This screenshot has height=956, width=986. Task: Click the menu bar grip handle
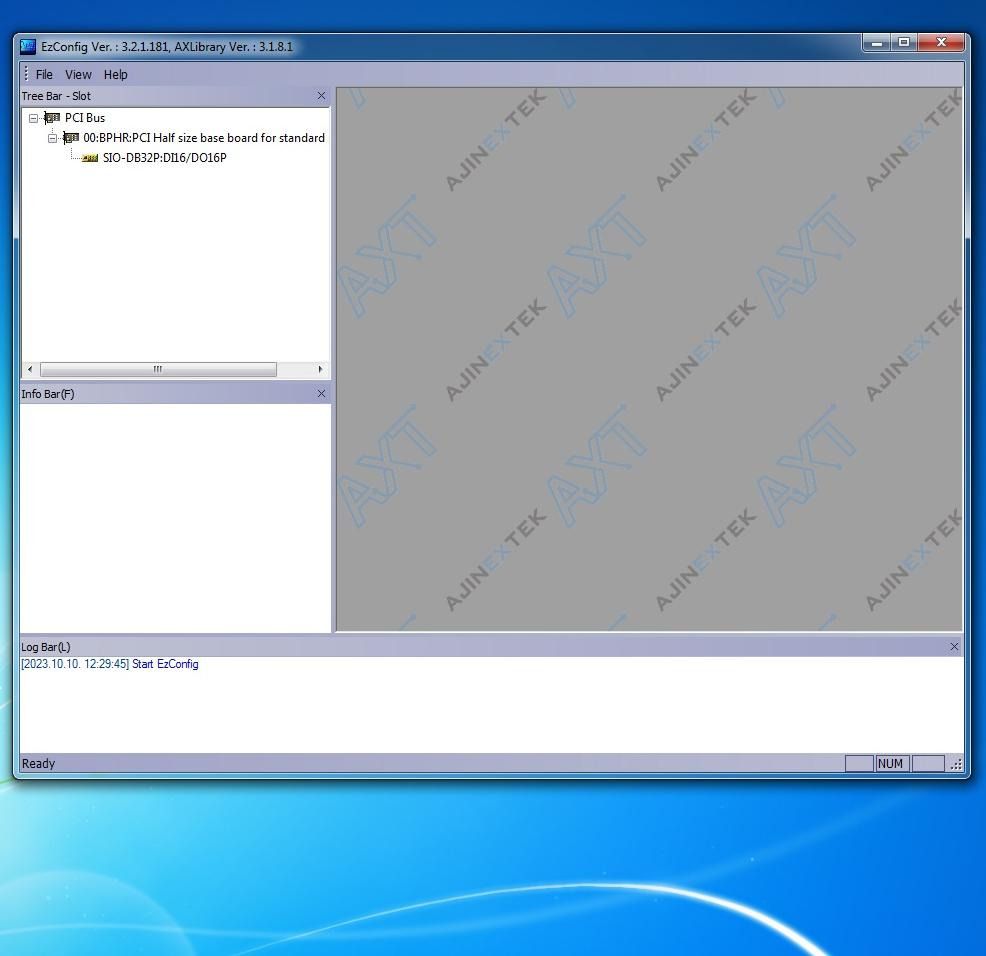(x=26, y=74)
